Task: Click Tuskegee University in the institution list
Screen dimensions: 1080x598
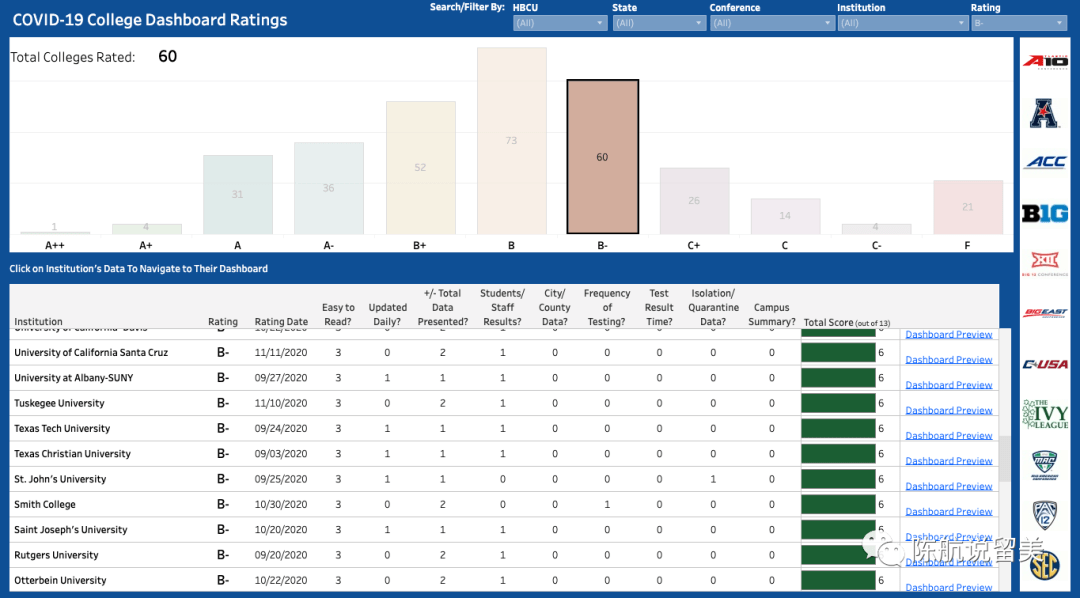Action: point(59,403)
